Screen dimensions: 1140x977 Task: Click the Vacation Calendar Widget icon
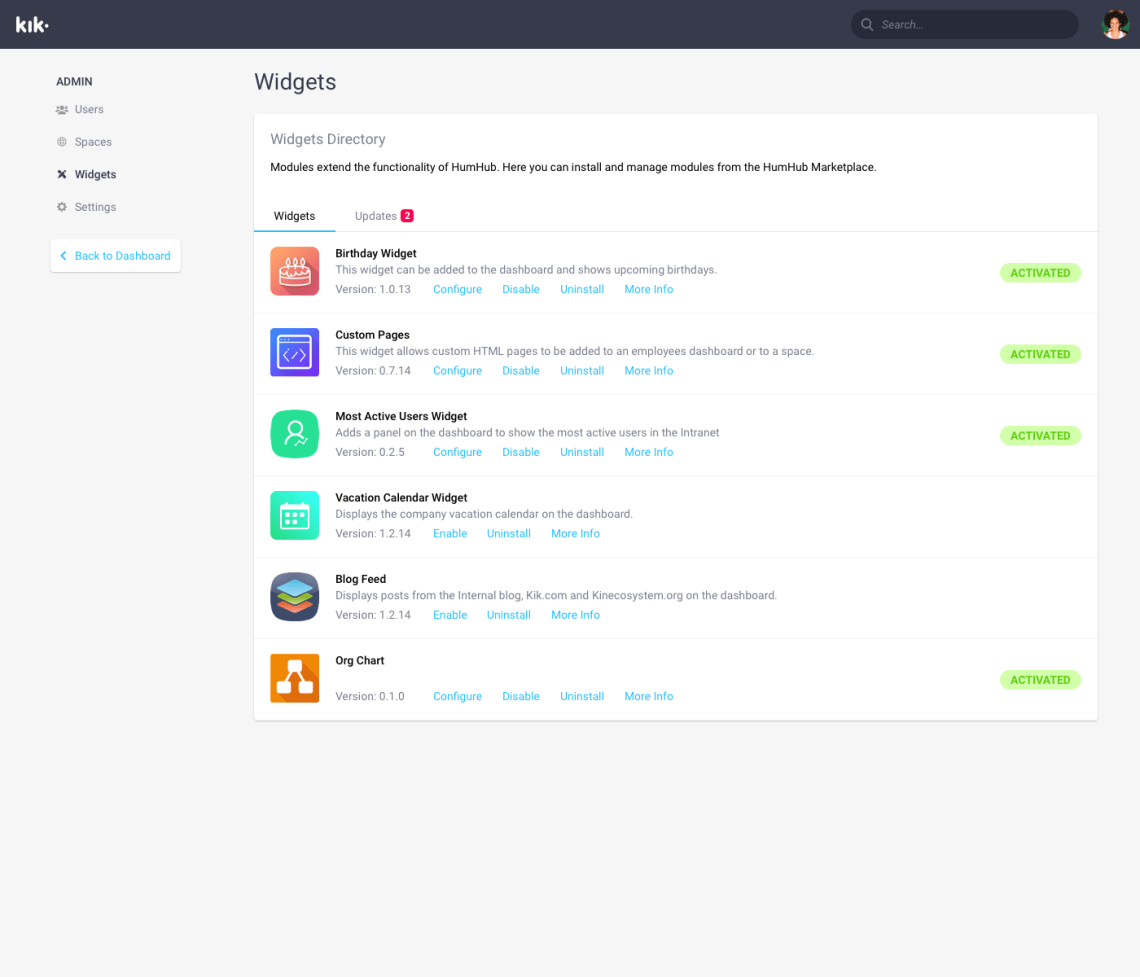pyautogui.click(x=294, y=515)
